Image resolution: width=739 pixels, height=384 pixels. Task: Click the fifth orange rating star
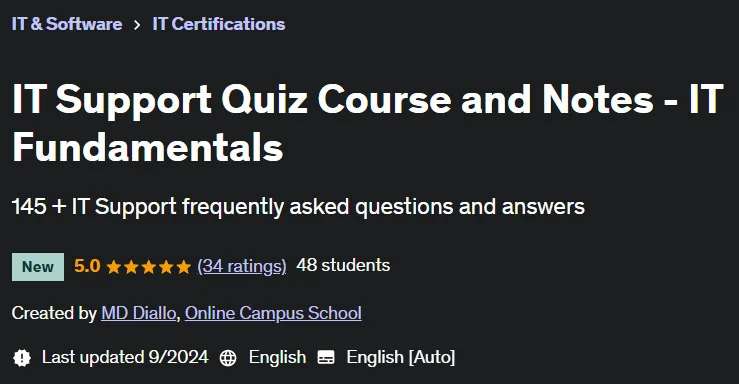(183, 267)
